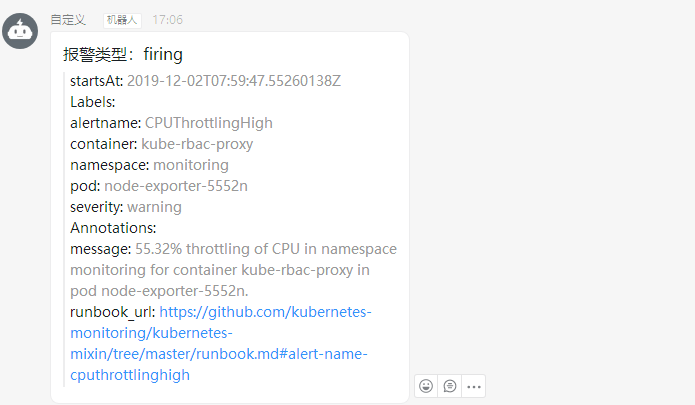The width and height of the screenshot is (695, 405).
Task: Click the blockquote bar beside alert details
Action: pos(65,228)
